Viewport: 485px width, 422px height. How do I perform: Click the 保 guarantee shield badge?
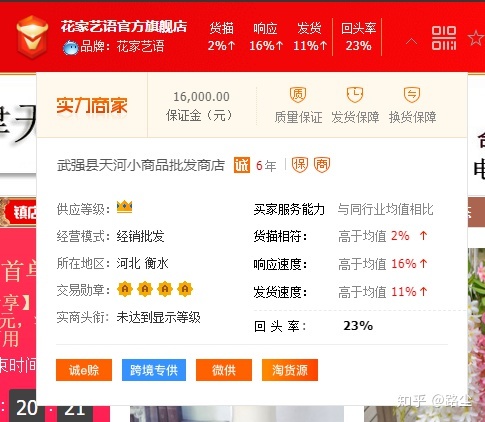click(300, 165)
